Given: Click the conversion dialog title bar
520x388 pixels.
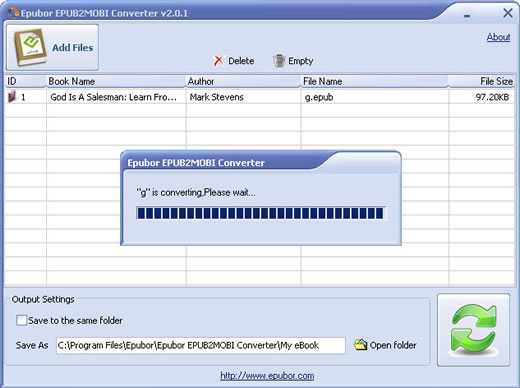Looking at the screenshot, I should (x=261, y=162).
